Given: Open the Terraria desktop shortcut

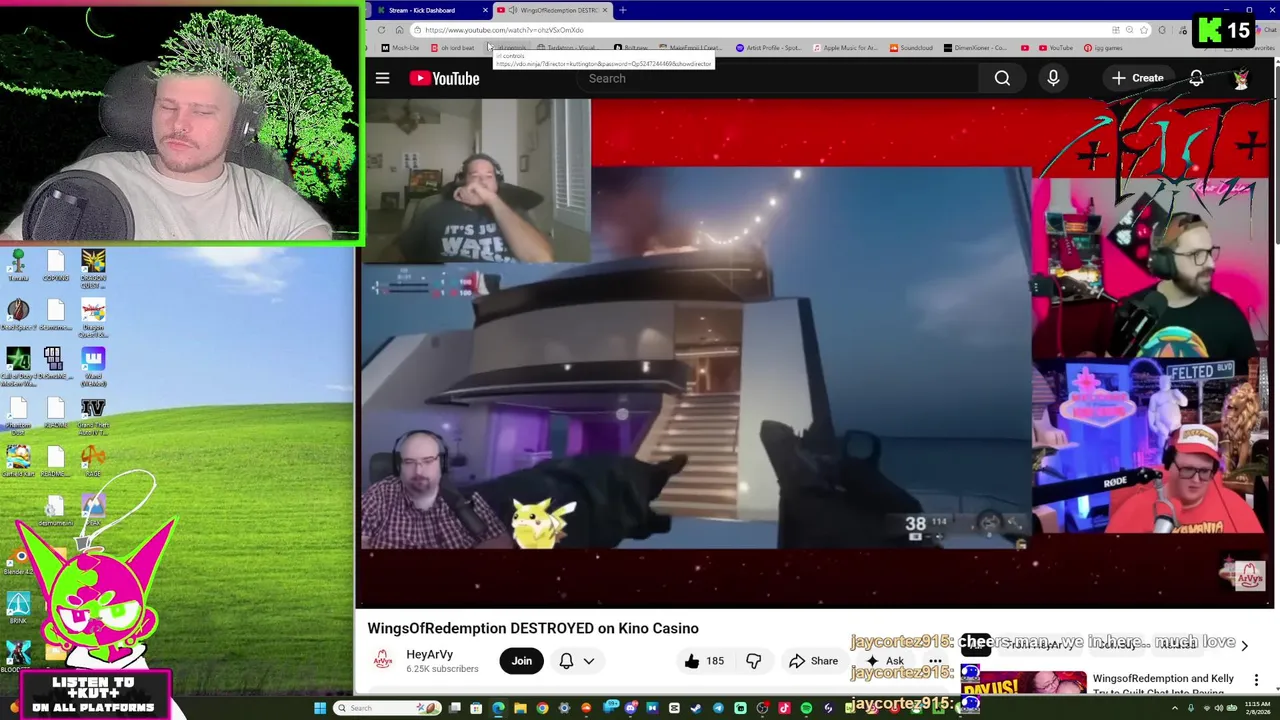Looking at the screenshot, I should (x=18, y=265).
